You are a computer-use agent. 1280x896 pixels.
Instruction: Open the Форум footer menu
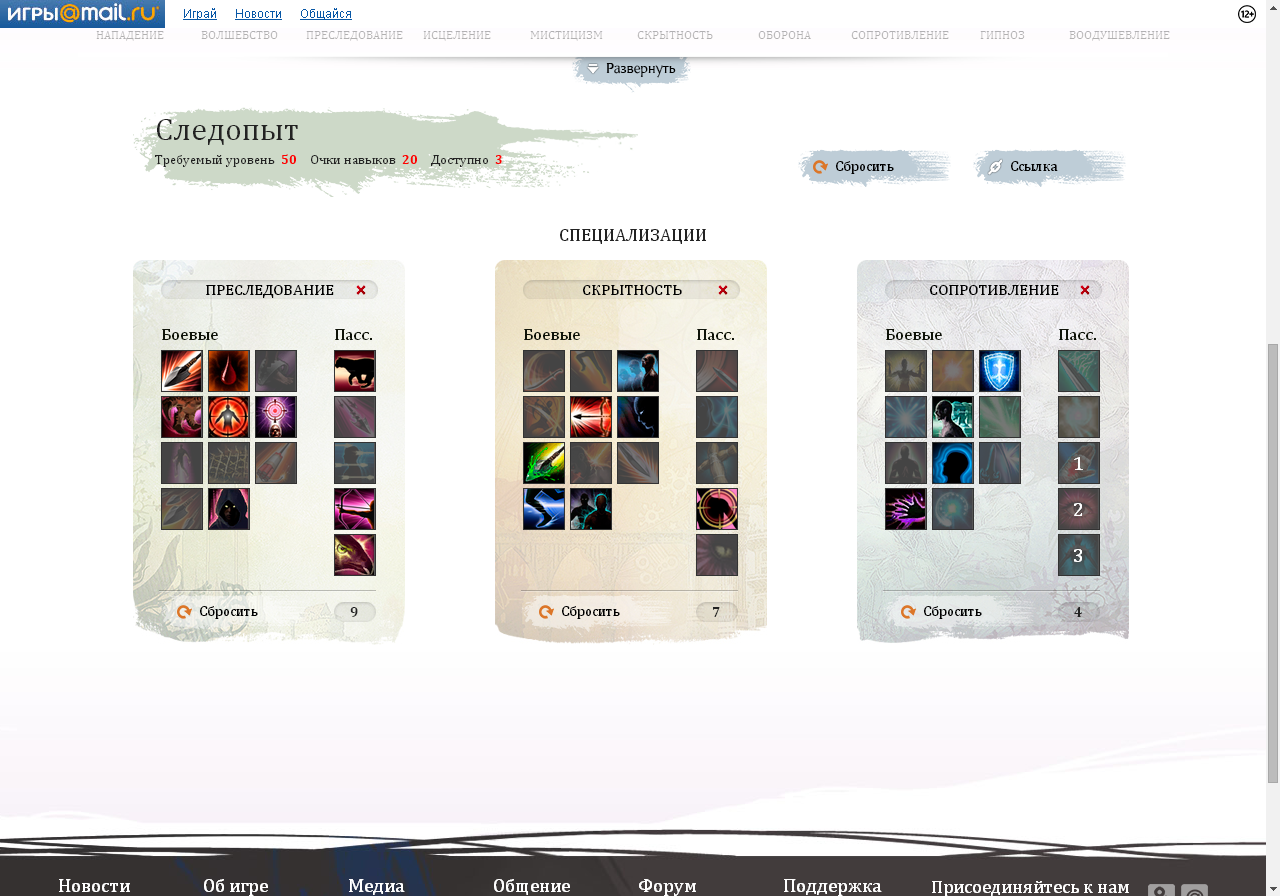point(667,886)
